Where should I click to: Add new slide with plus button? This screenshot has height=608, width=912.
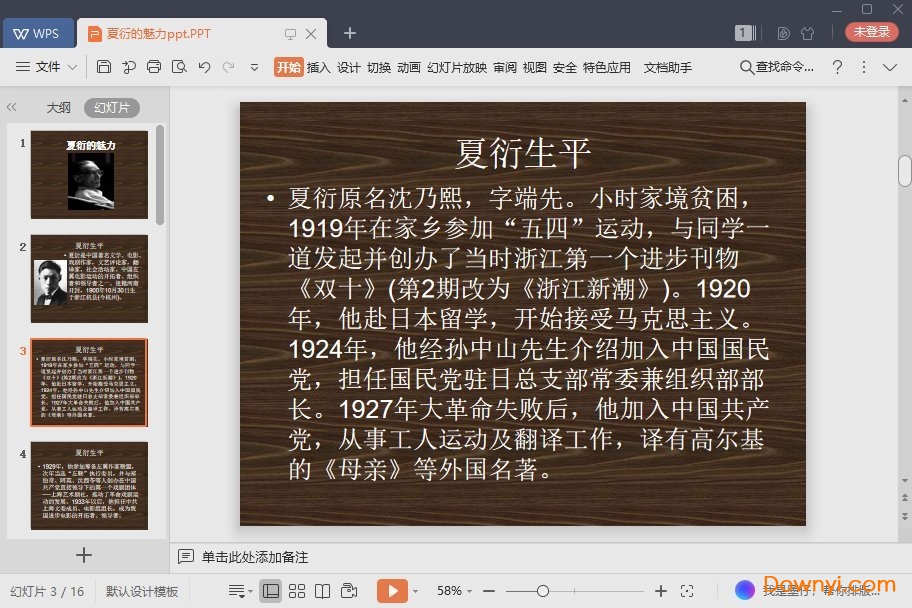coord(84,555)
